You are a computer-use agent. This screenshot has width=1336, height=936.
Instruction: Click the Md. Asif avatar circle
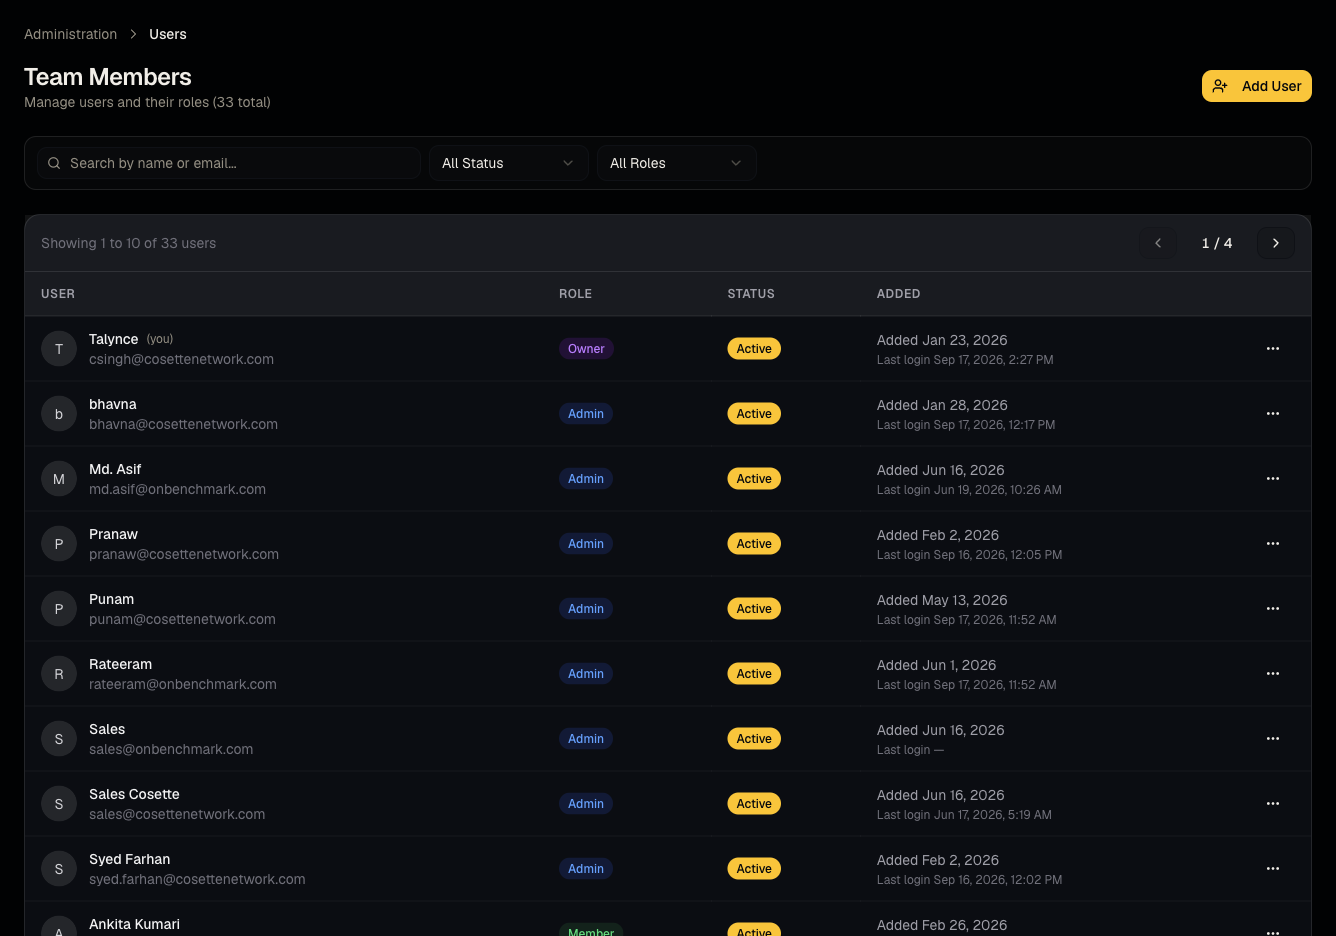[x=59, y=479]
